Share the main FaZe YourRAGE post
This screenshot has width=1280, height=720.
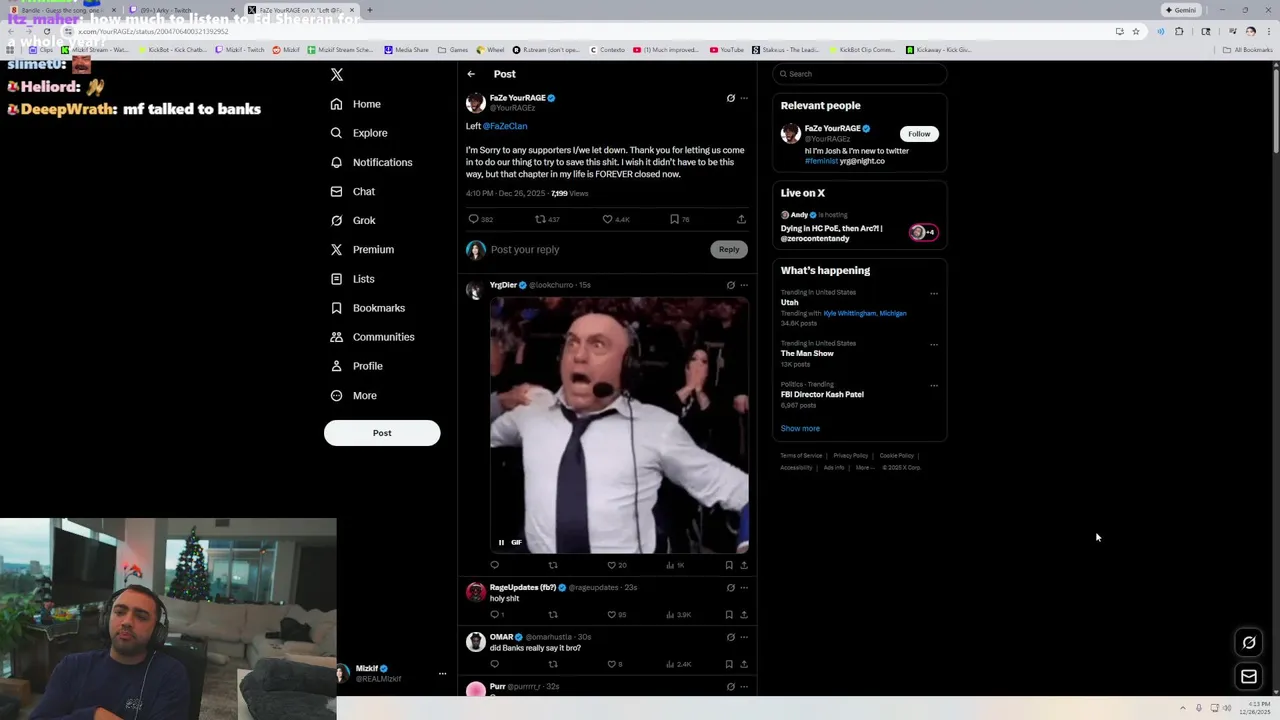click(741, 219)
